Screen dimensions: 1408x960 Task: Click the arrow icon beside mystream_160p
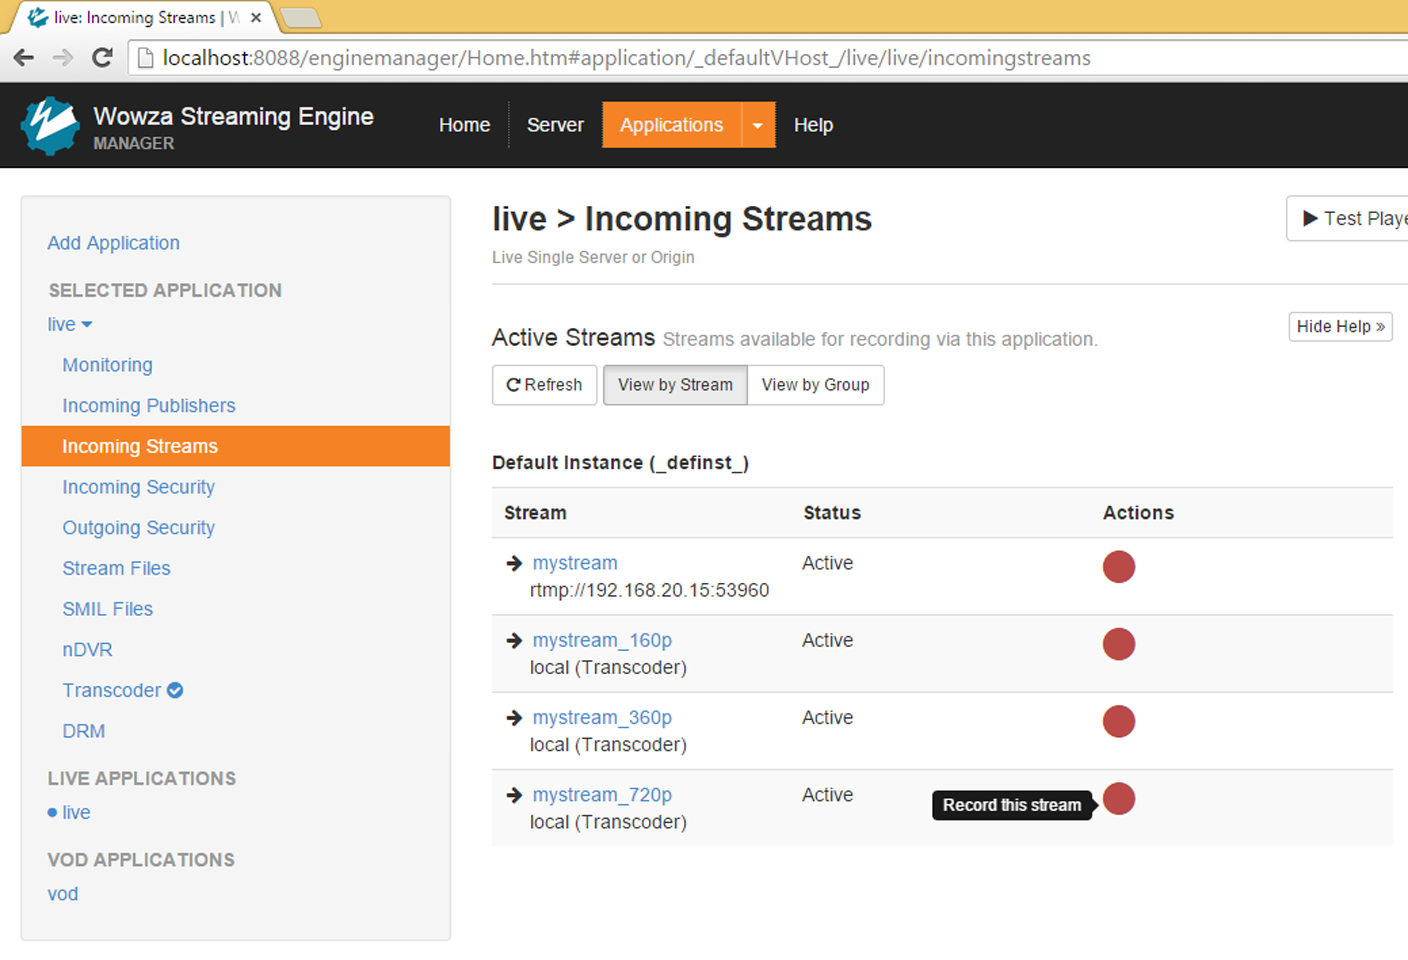(x=514, y=641)
